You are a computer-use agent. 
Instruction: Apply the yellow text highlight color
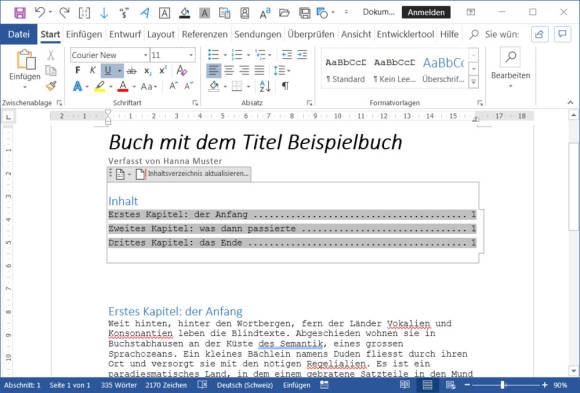point(100,87)
